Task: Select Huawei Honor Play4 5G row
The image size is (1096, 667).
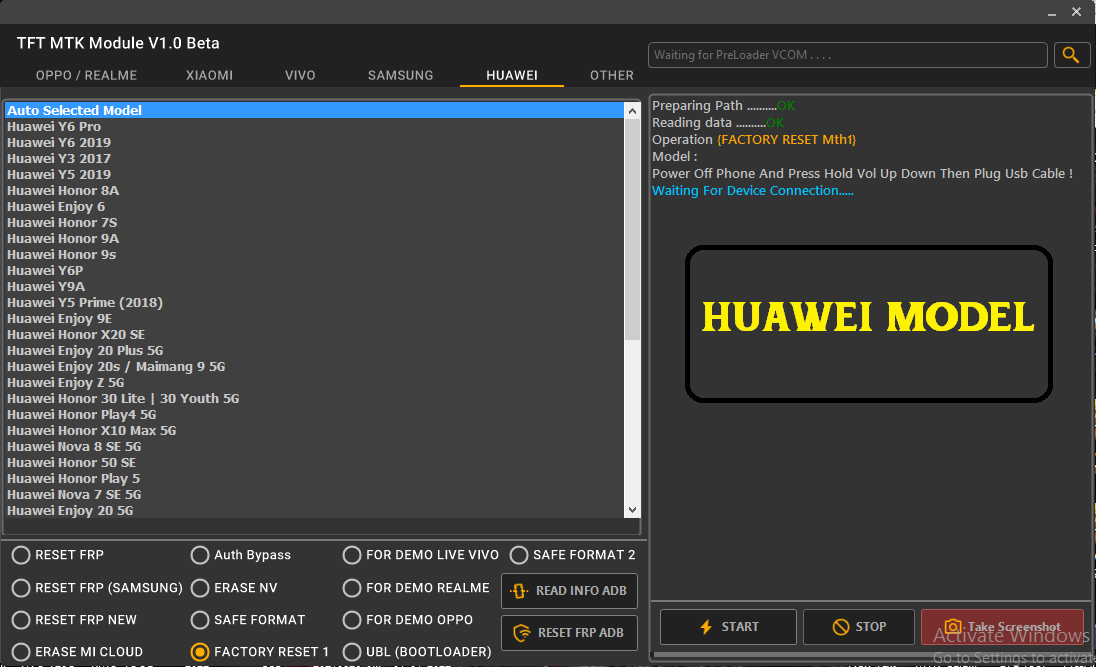Action: point(314,415)
